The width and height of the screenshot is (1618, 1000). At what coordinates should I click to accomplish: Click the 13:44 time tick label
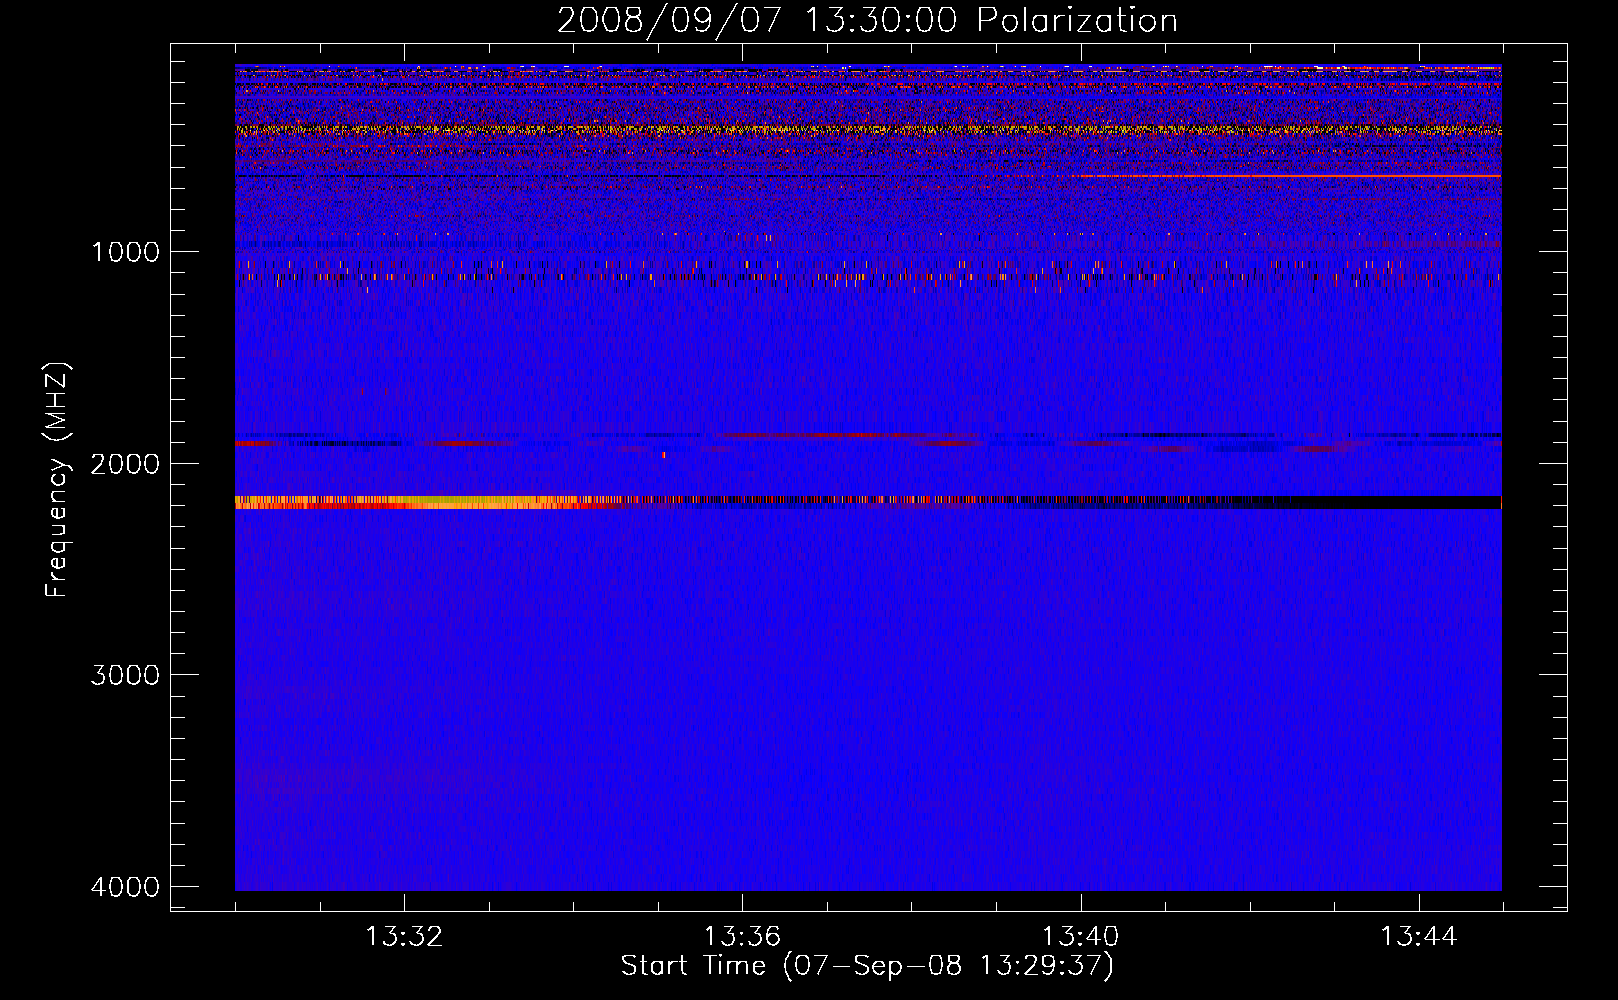point(1419,937)
